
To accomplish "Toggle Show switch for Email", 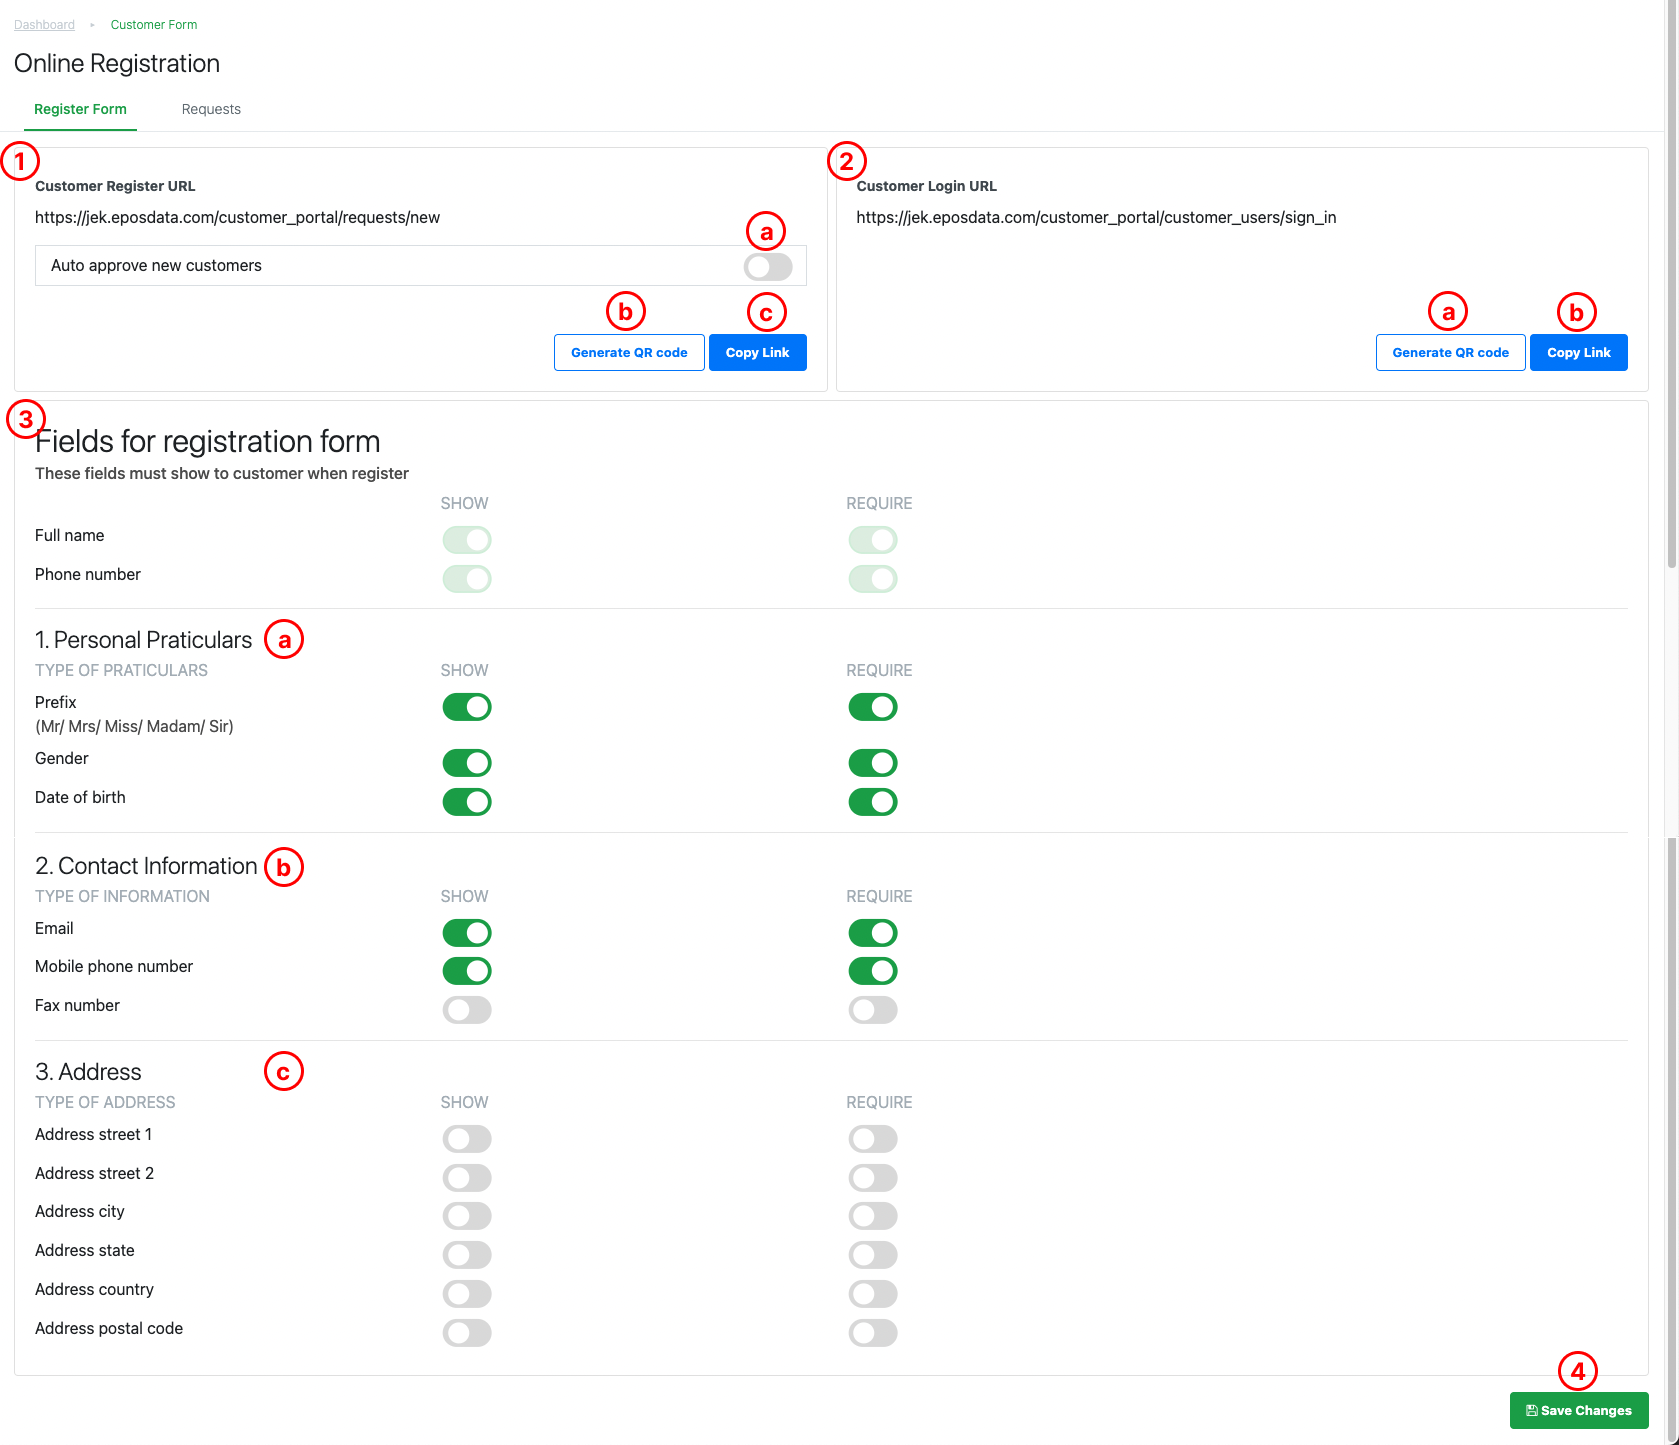I will point(467,933).
